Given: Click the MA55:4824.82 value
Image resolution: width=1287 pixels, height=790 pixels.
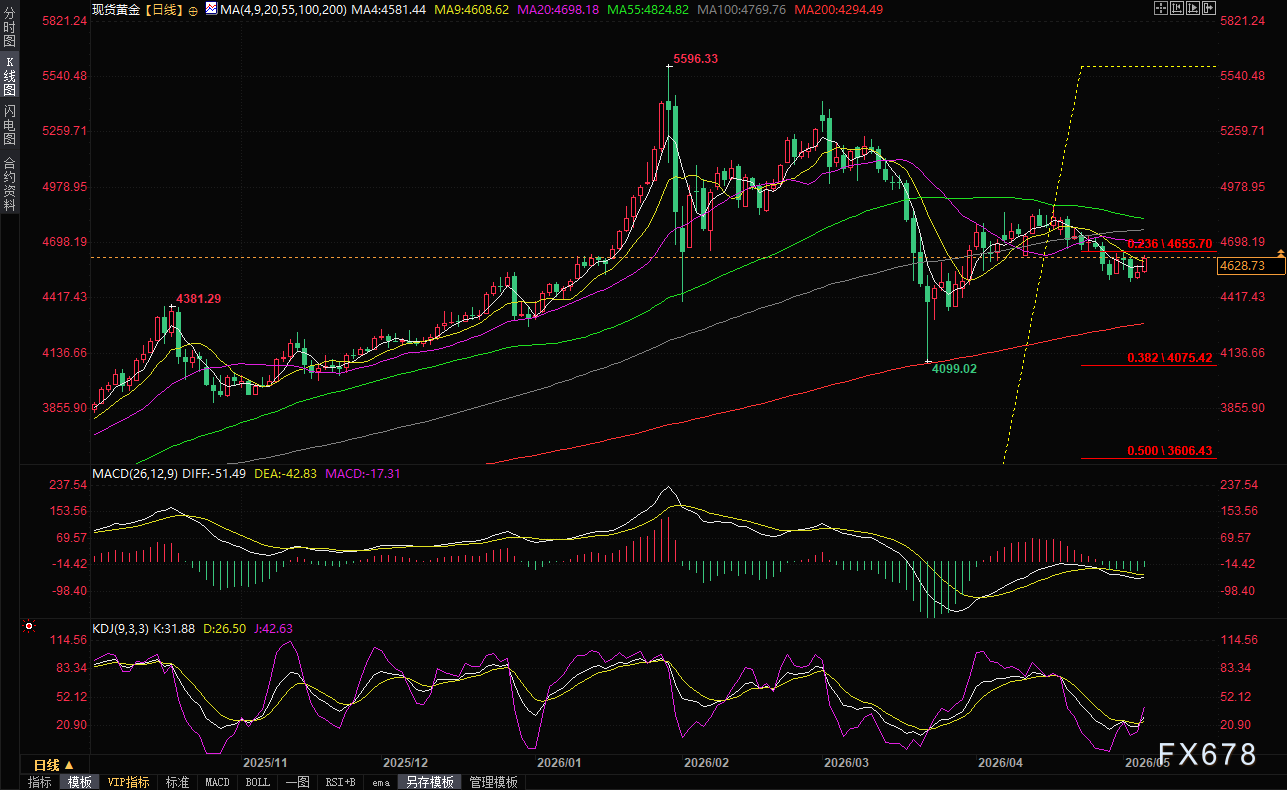Looking at the screenshot, I should point(648,9).
